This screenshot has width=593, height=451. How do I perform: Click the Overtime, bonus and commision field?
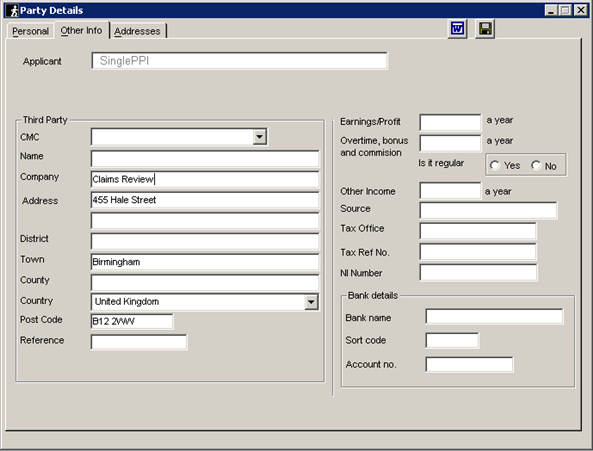coord(450,143)
